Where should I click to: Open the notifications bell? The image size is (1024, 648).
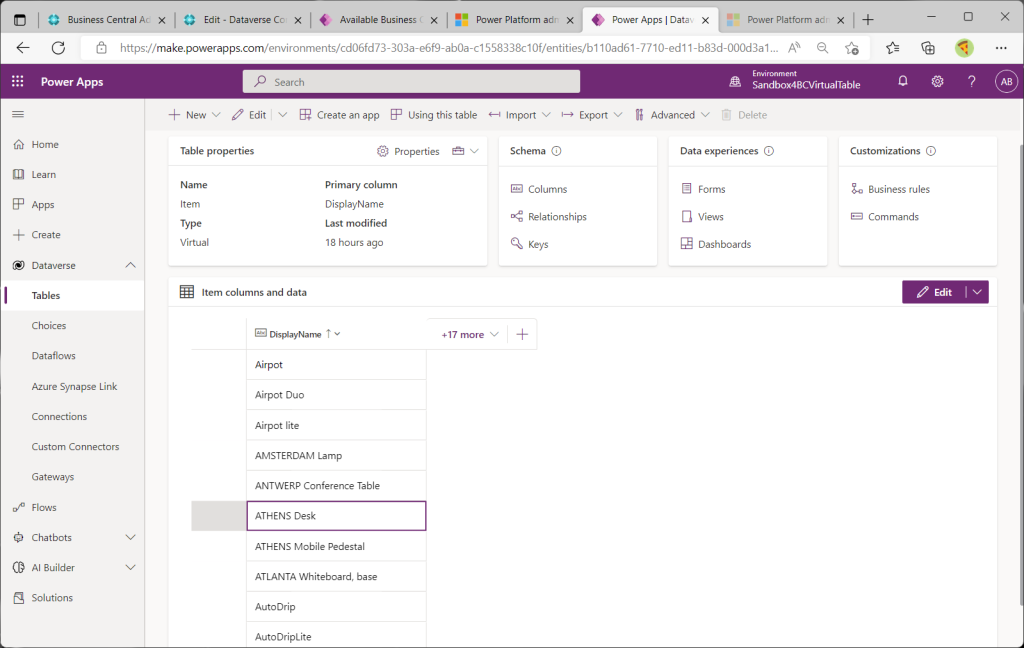903,82
